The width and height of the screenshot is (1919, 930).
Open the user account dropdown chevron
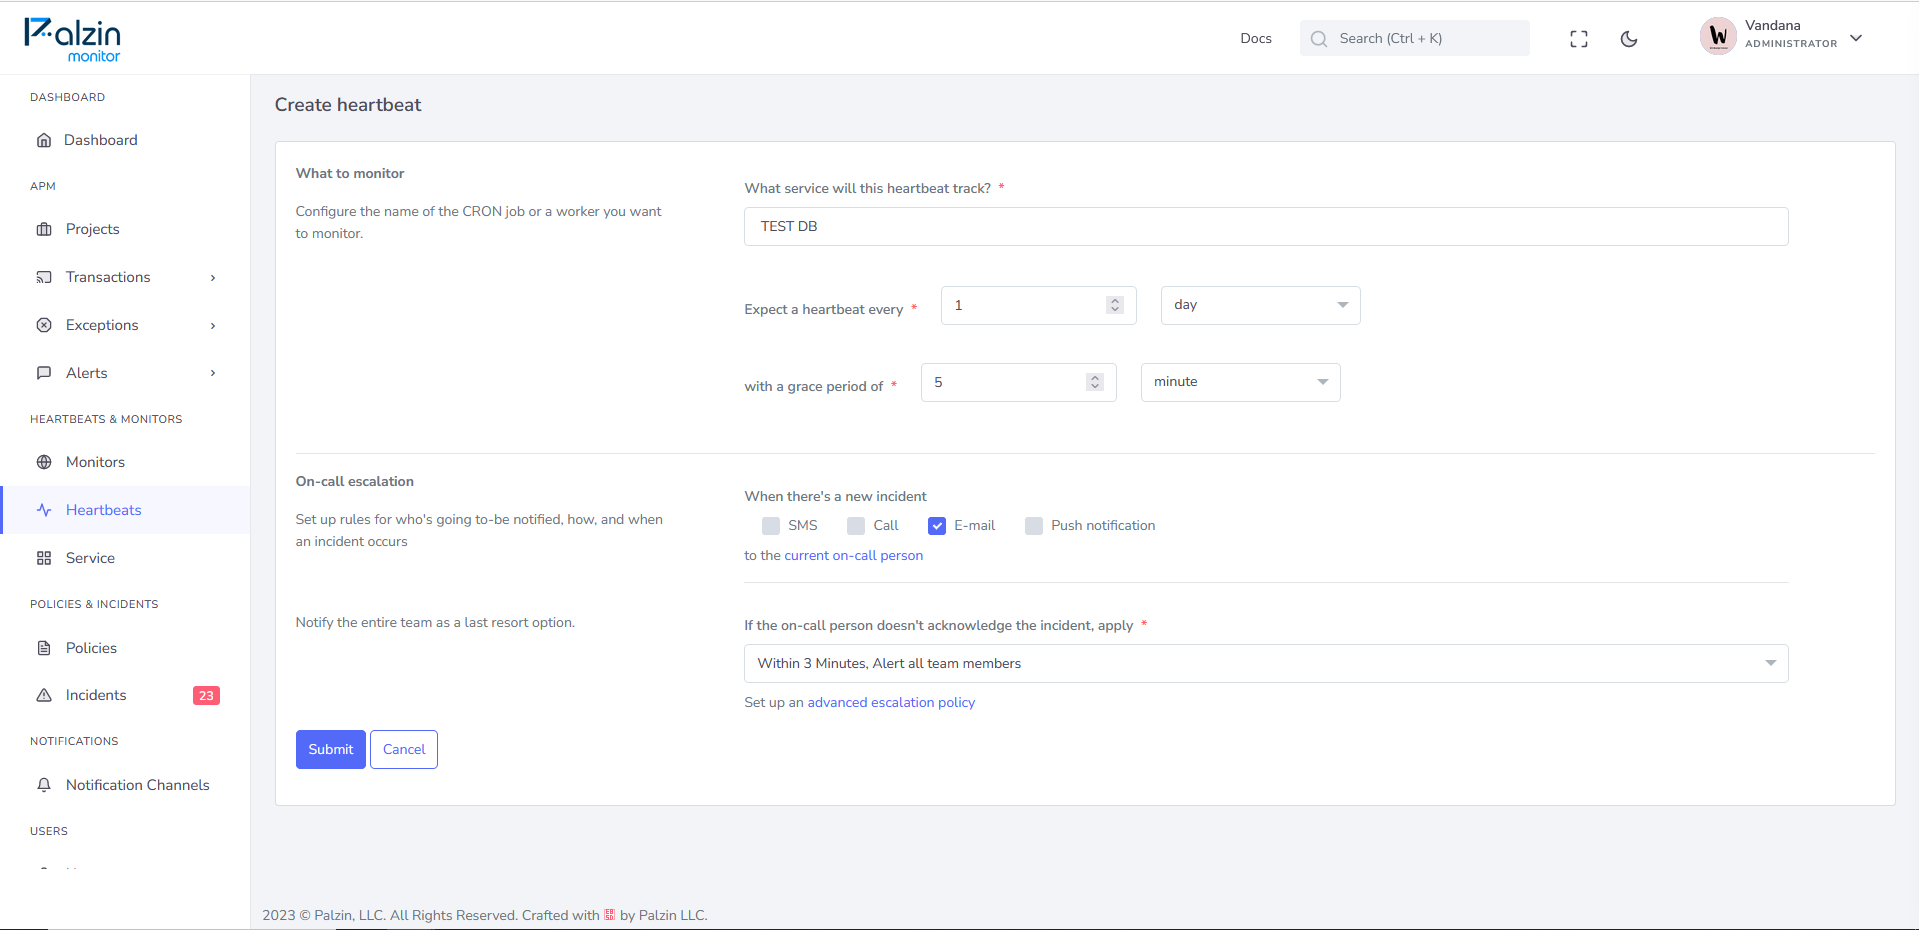[1856, 38]
